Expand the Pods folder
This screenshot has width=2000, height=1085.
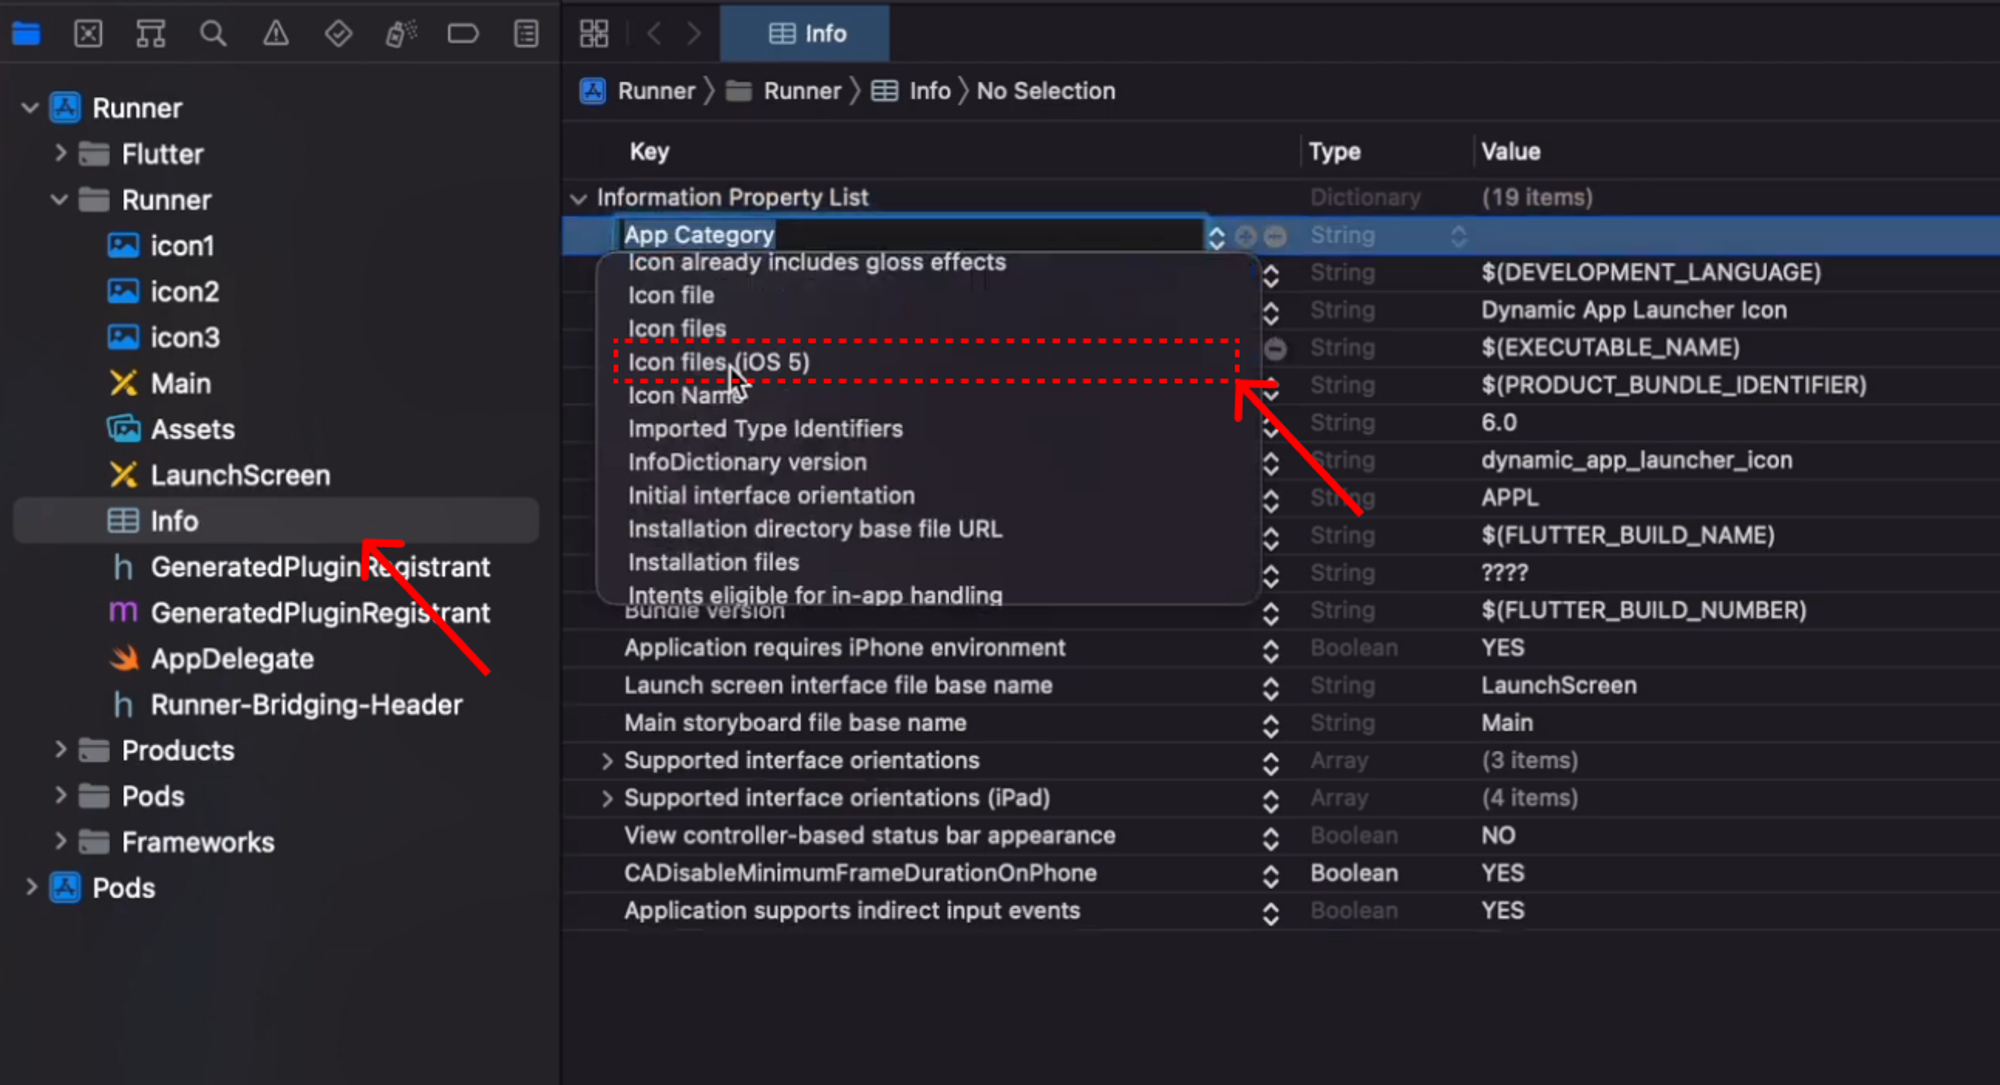(x=60, y=796)
